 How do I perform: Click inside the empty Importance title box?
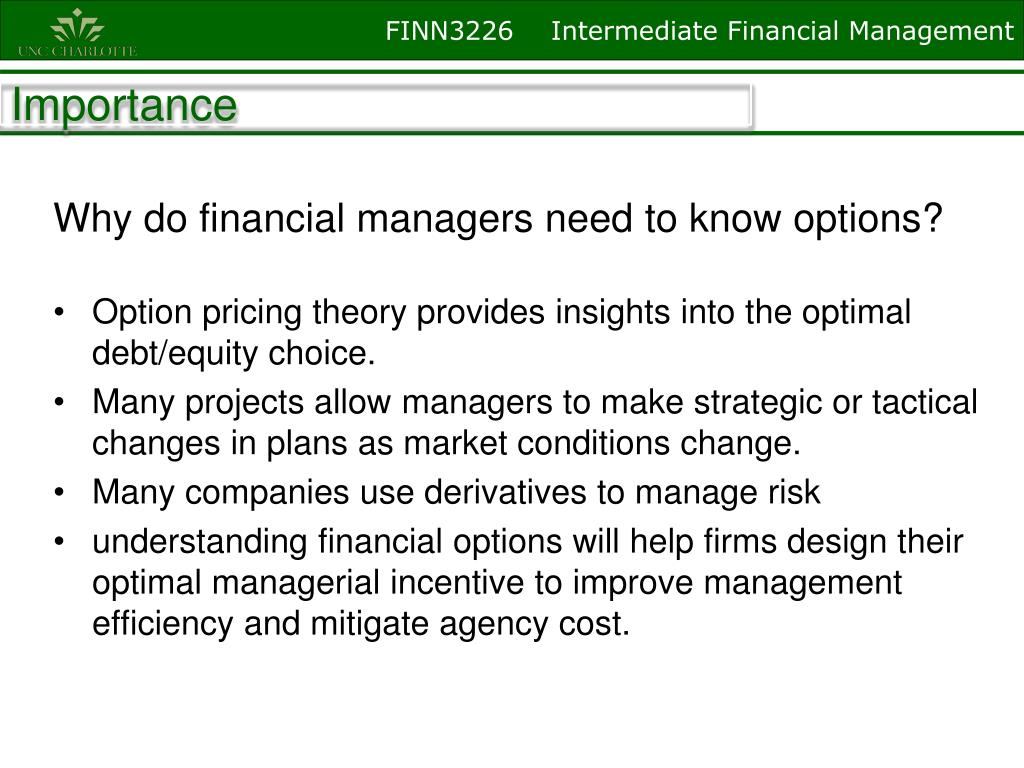pyautogui.click(x=496, y=106)
